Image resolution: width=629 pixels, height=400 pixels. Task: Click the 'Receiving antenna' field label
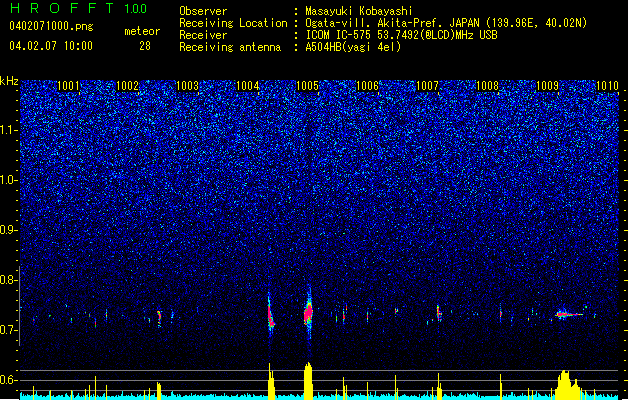pos(230,47)
